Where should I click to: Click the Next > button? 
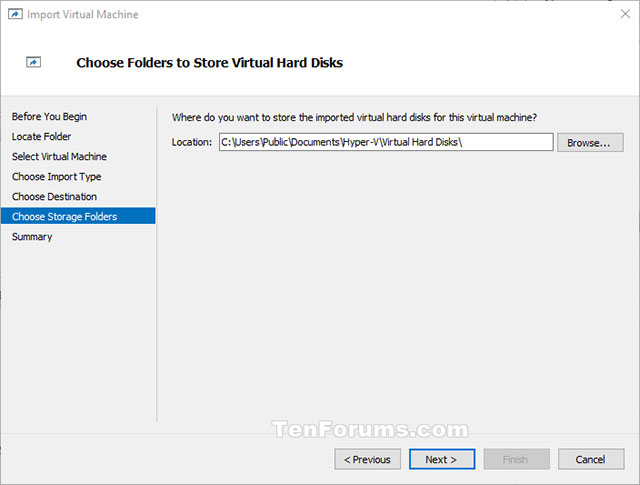(x=442, y=459)
